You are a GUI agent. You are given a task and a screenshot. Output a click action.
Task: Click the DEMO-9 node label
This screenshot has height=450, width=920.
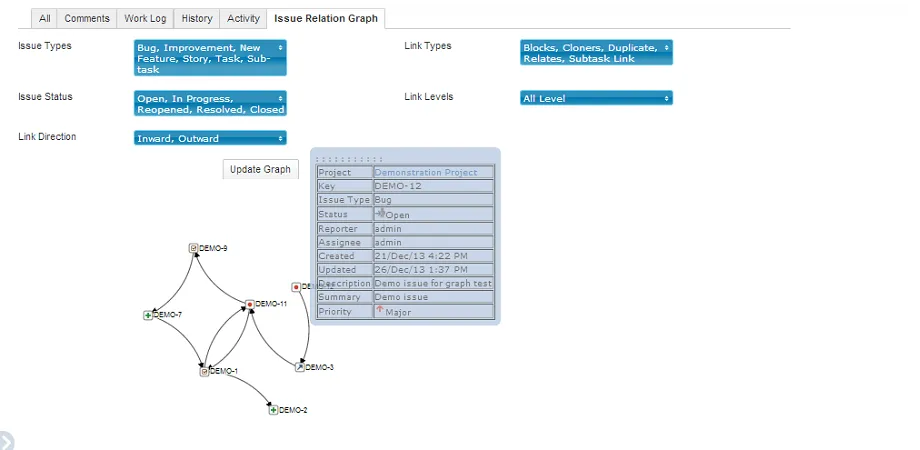pos(213,248)
